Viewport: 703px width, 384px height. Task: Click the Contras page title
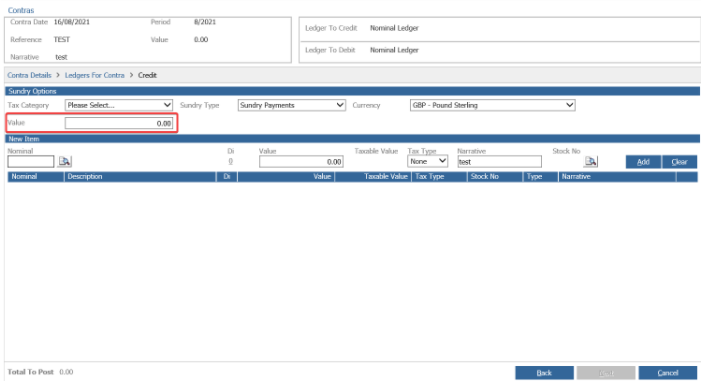[x=21, y=10]
